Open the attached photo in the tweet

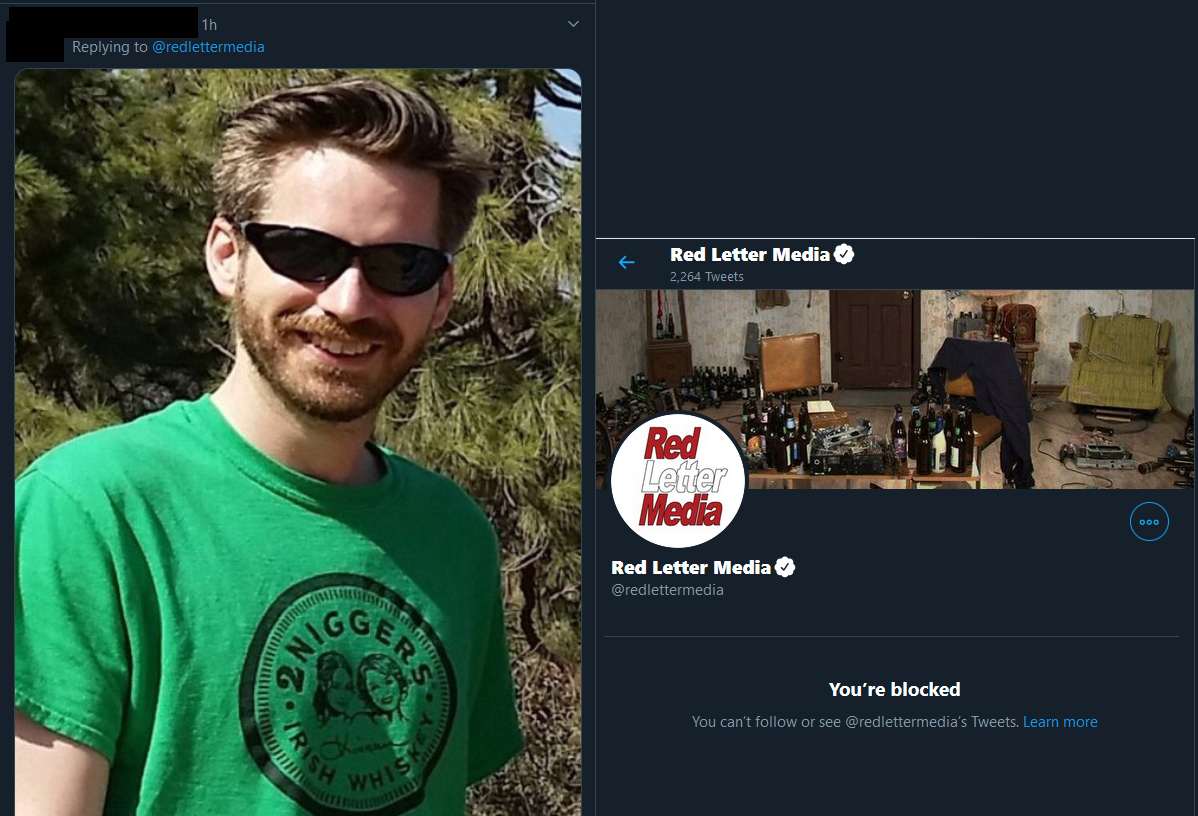298,442
